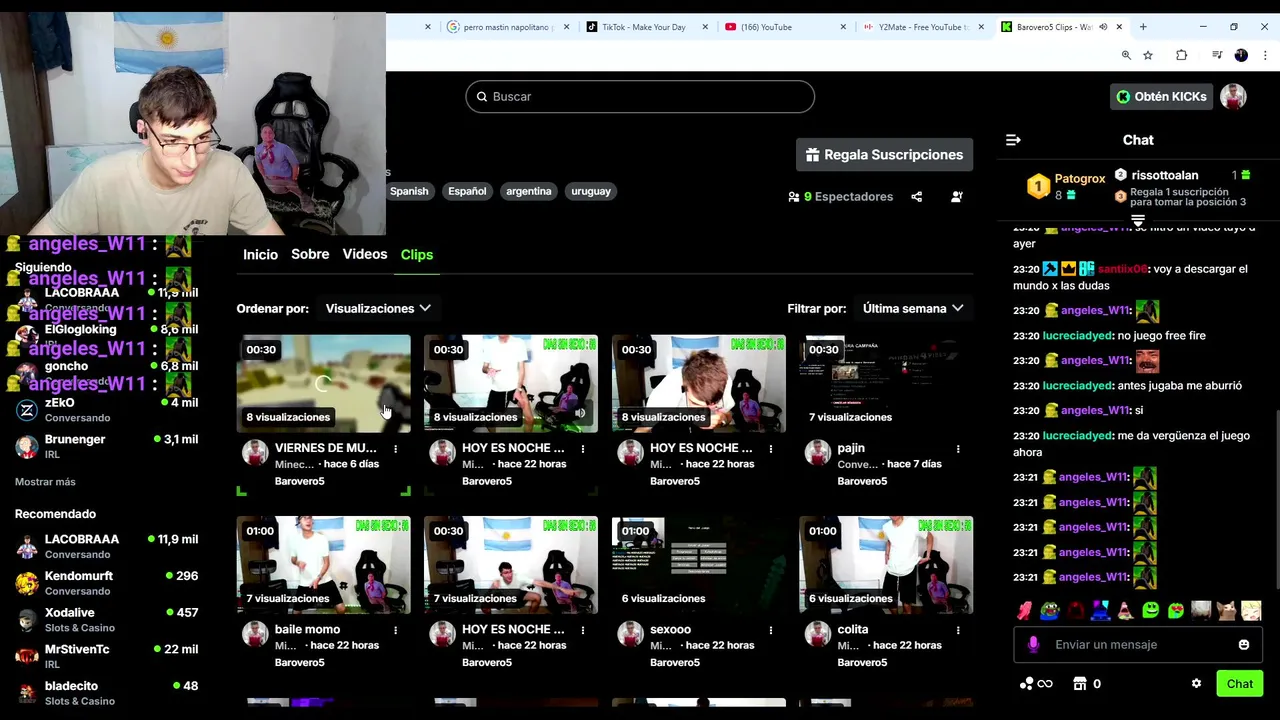Click the argentina tag
Image resolution: width=1280 pixels, height=720 pixels.
pyautogui.click(x=529, y=191)
